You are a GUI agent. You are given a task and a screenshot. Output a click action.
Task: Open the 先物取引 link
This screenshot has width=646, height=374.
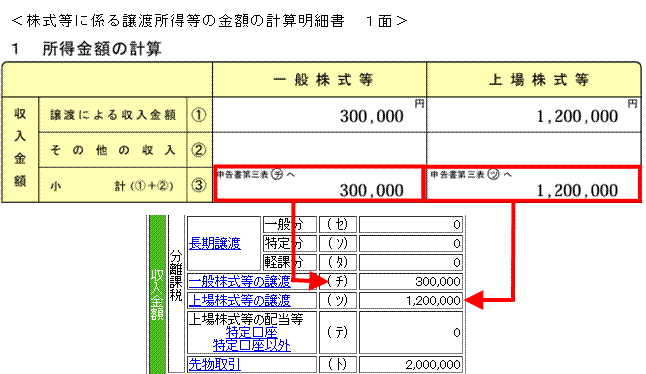tap(215, 364)
